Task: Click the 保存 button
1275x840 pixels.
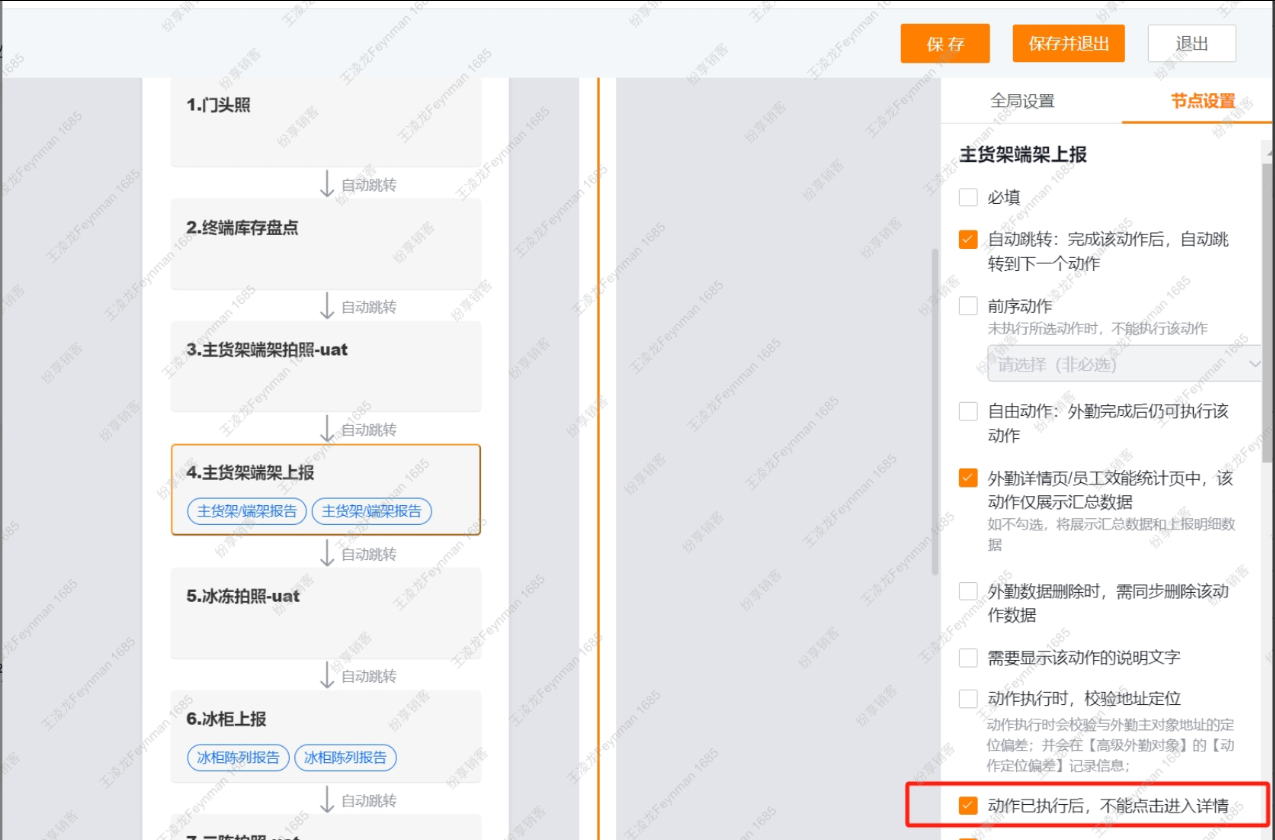Action: point(943,43)
